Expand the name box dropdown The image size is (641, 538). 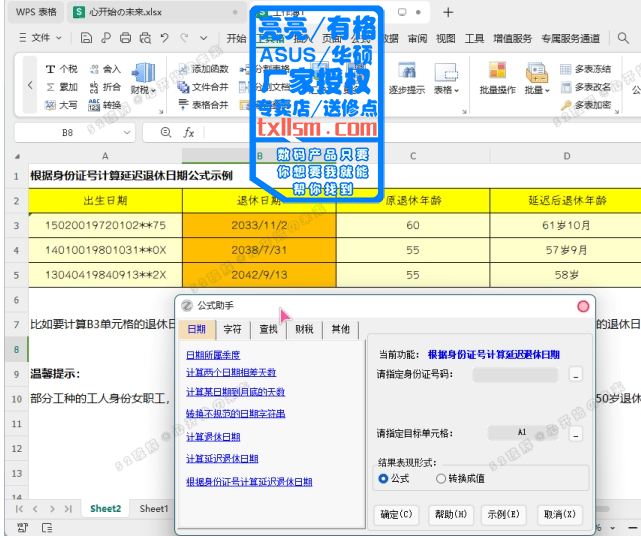[x=127, y=132]
